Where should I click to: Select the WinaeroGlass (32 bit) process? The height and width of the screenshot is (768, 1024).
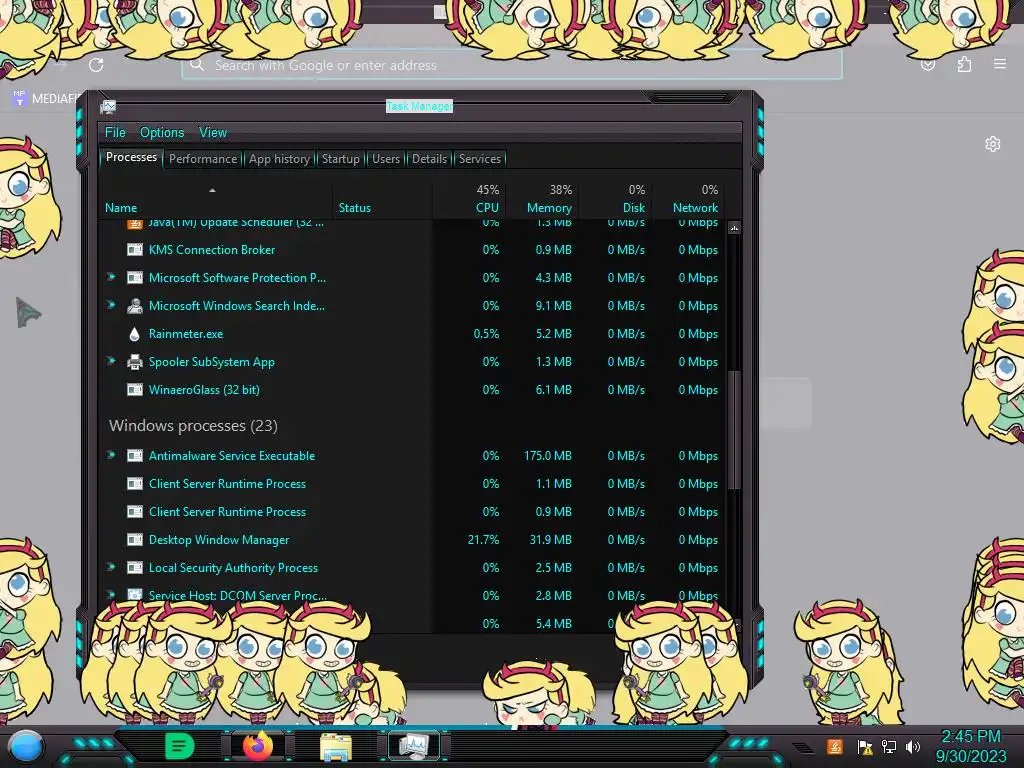pos(413,390)
